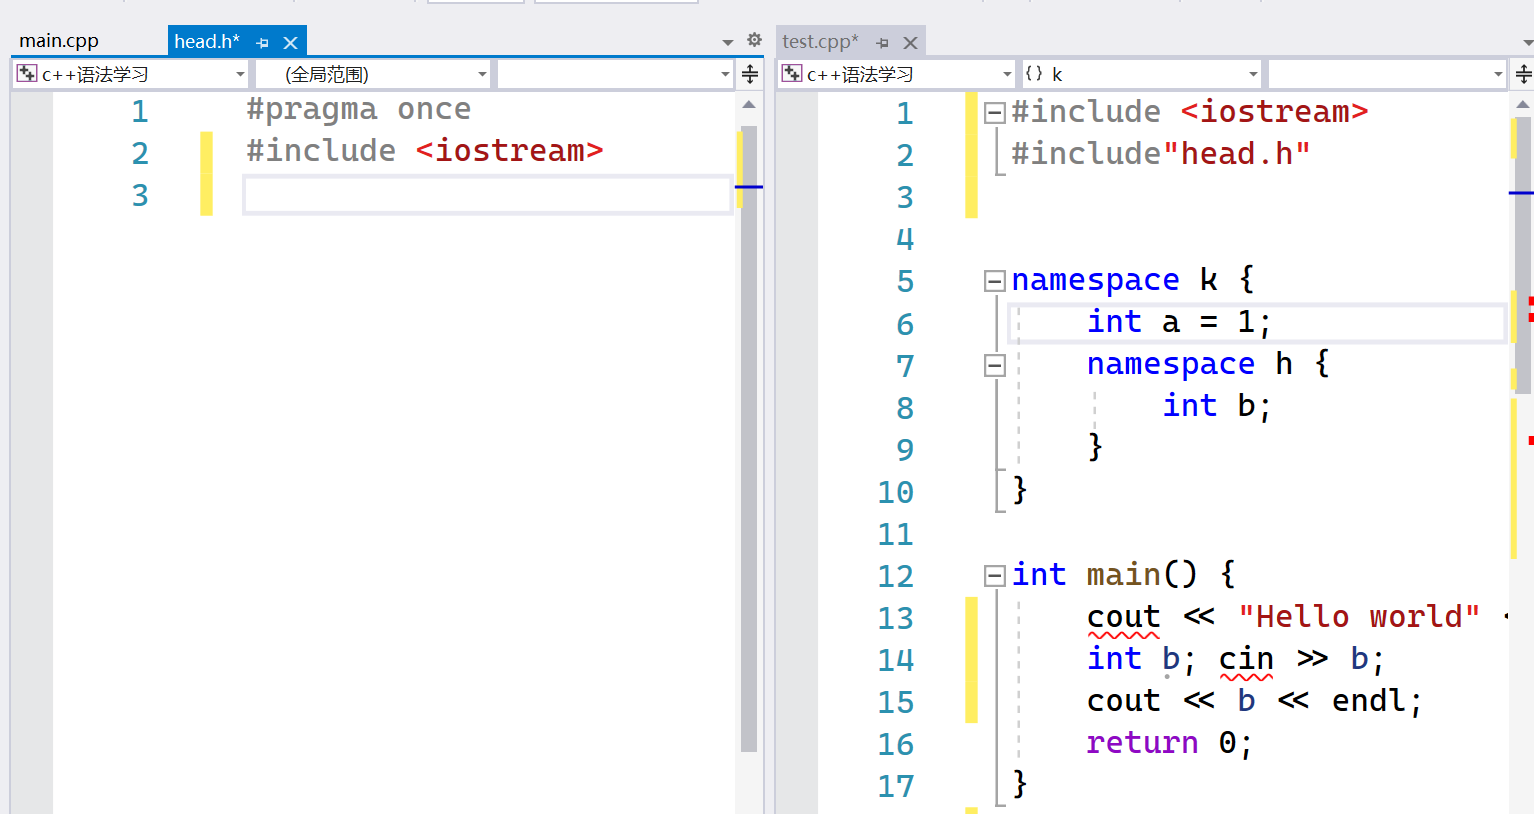Image resolution: width=1534 pixels, height=814 pixels.
Task: Click 'namespace' keyword on line 5
Action: click(x=1095, y=280)
